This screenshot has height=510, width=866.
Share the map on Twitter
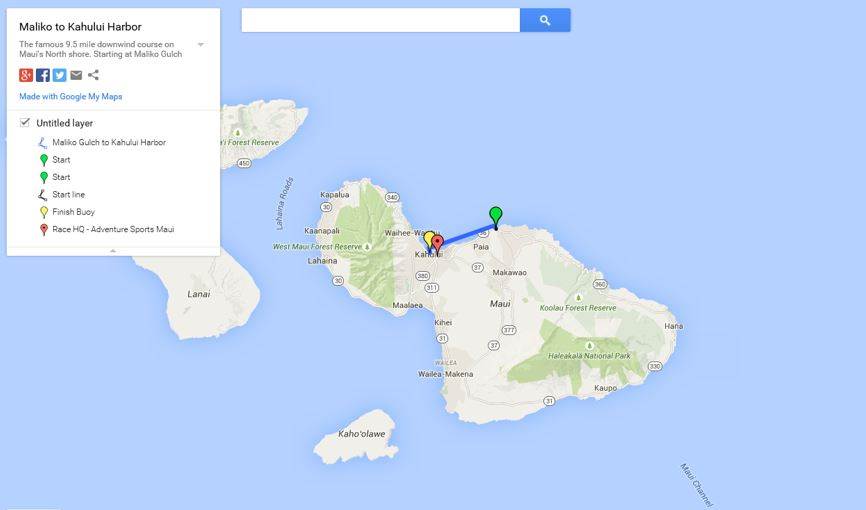pyautogui.click(x=60, y=75)
